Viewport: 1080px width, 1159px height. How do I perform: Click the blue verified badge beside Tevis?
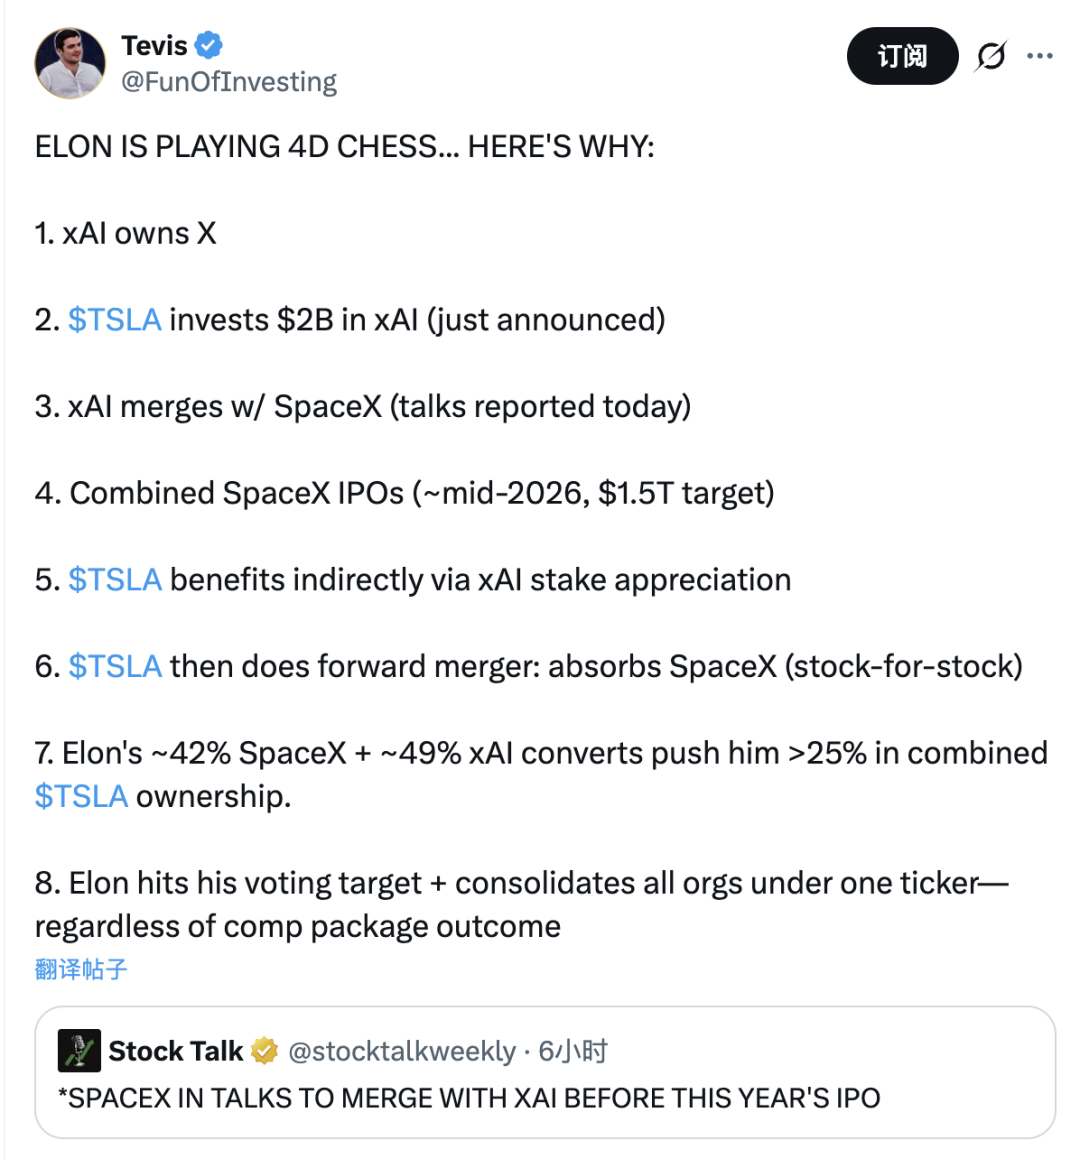click(208, 45)
